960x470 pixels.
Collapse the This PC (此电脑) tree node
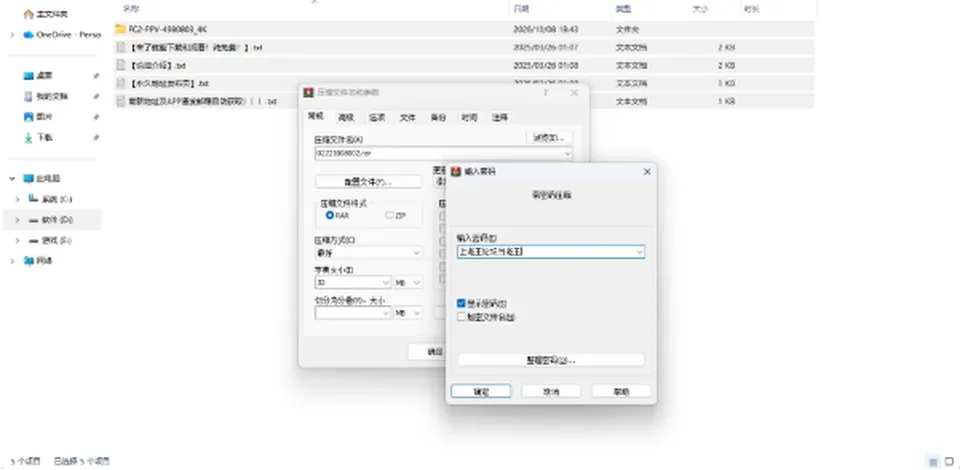pyautogui.click(x=12, y=179)
